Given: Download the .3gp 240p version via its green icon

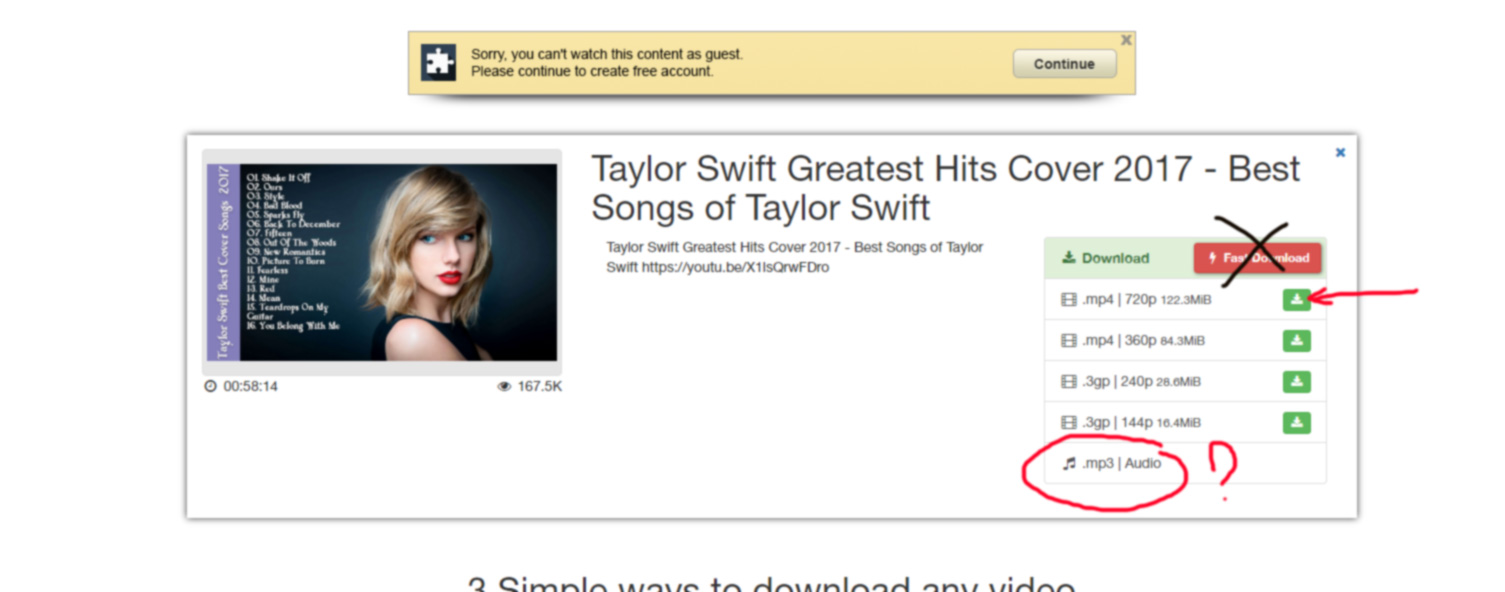Looking at the screenshot, I should (x=1296, y=382).
